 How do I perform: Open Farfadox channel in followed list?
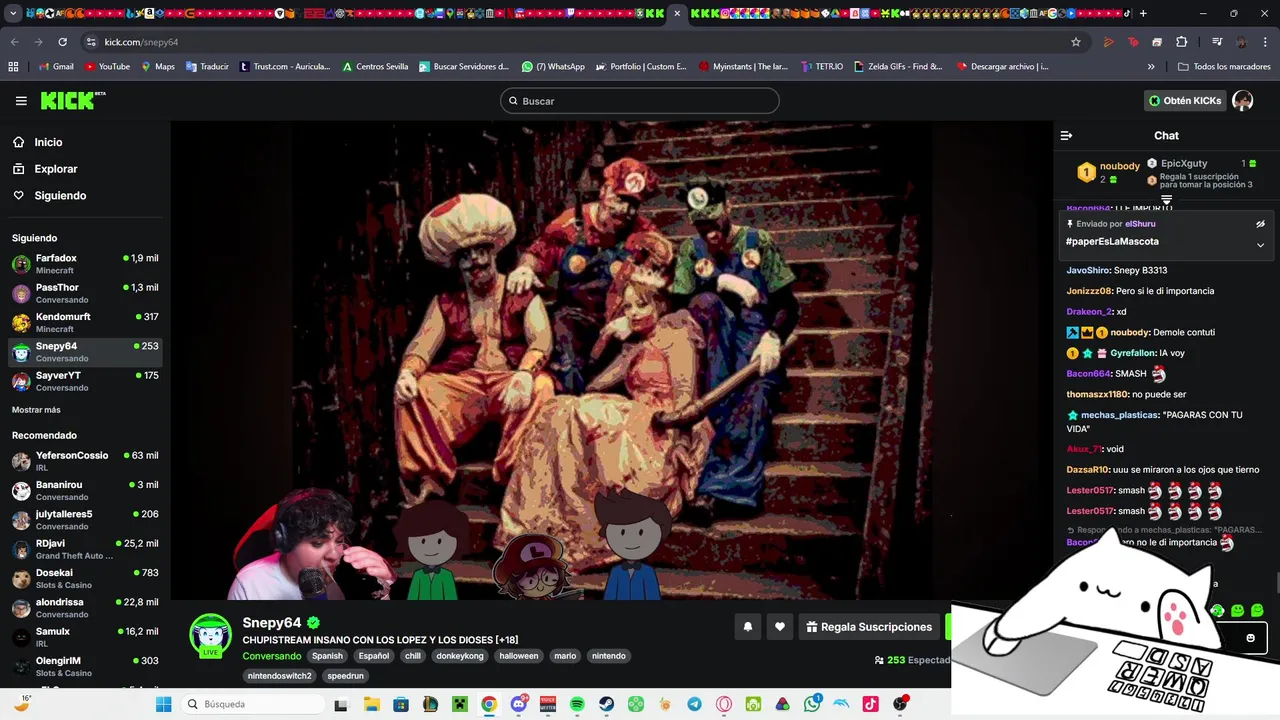85,264
